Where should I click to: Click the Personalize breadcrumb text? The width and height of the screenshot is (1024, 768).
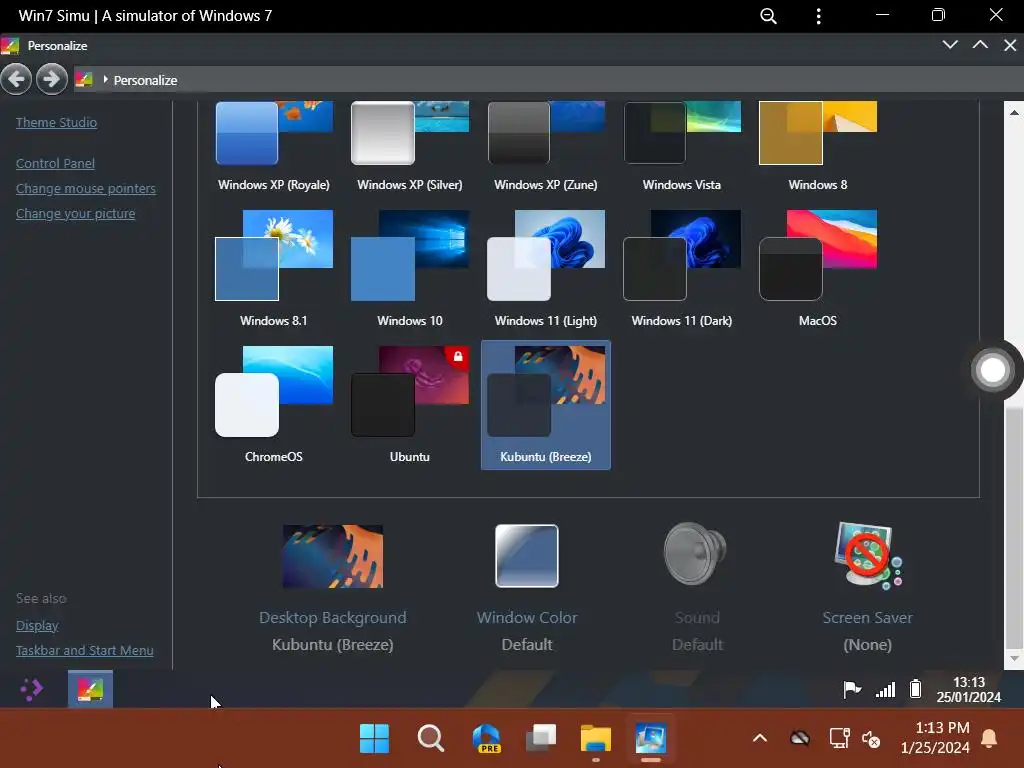point(145,80)
